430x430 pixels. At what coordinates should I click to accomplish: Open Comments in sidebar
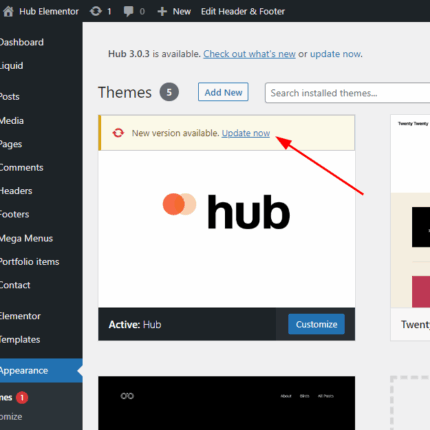pos(21,167)
